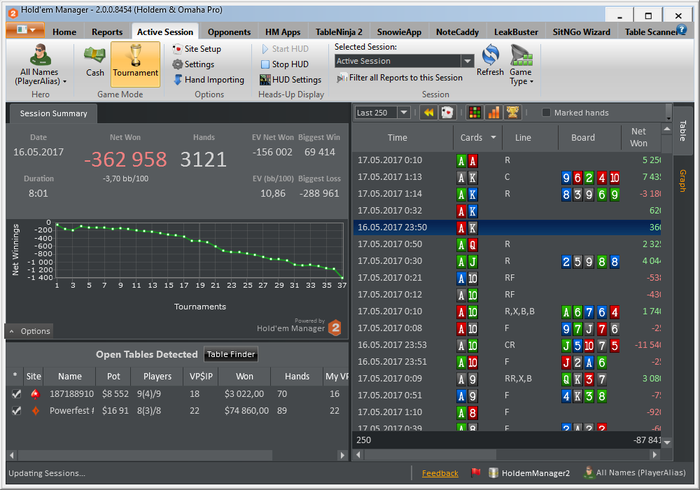Select the Tournament game mode trophy
This screenshot has height=490, width=700.
135,63
